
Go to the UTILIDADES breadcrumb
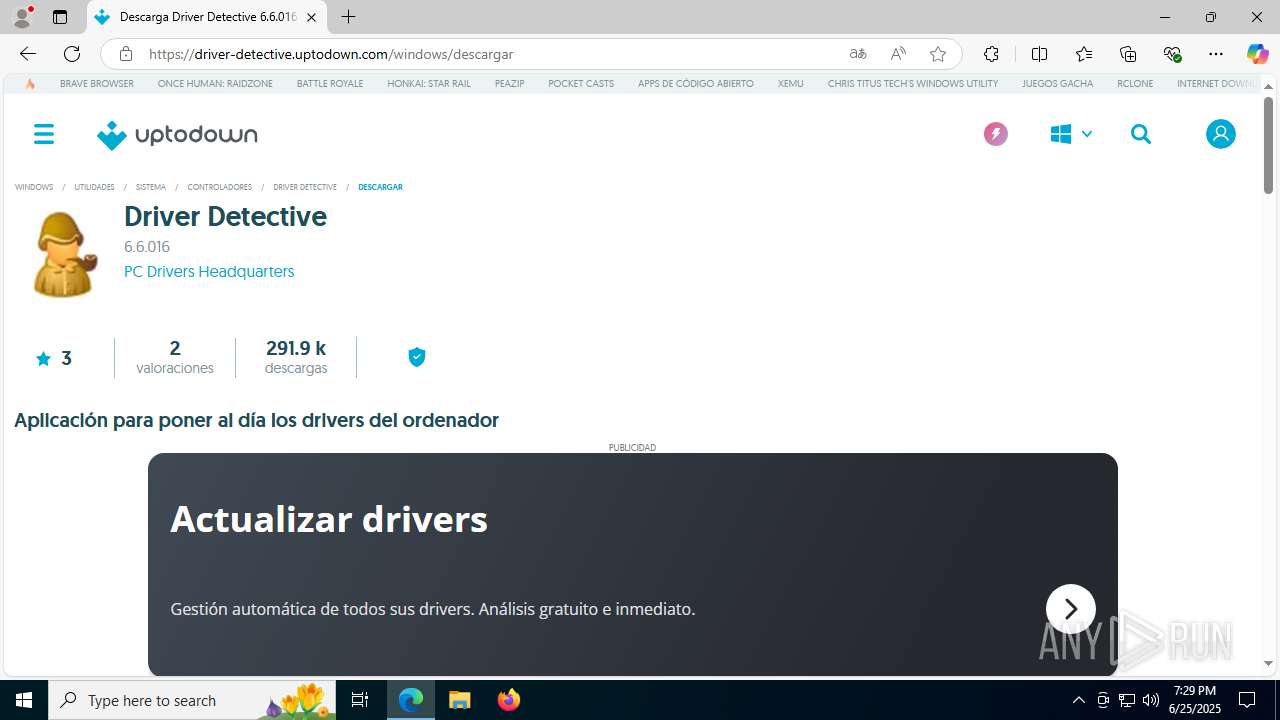pyautogui.click(x=94, y=187)
